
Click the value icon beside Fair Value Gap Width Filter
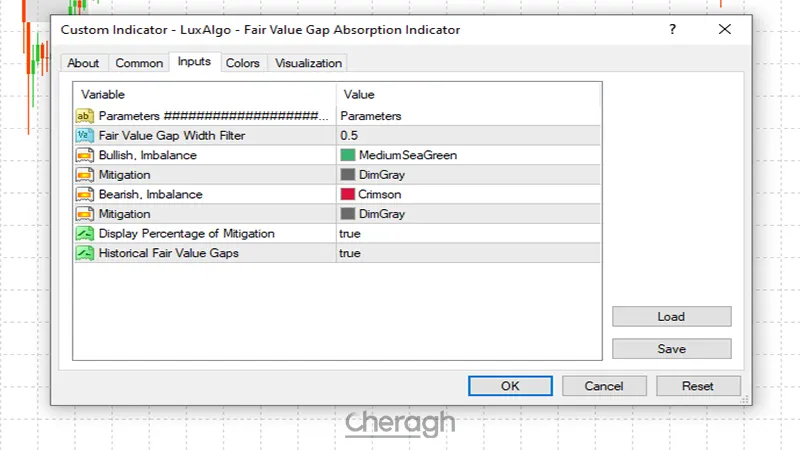pyautogui.click(x=85, y=135)
